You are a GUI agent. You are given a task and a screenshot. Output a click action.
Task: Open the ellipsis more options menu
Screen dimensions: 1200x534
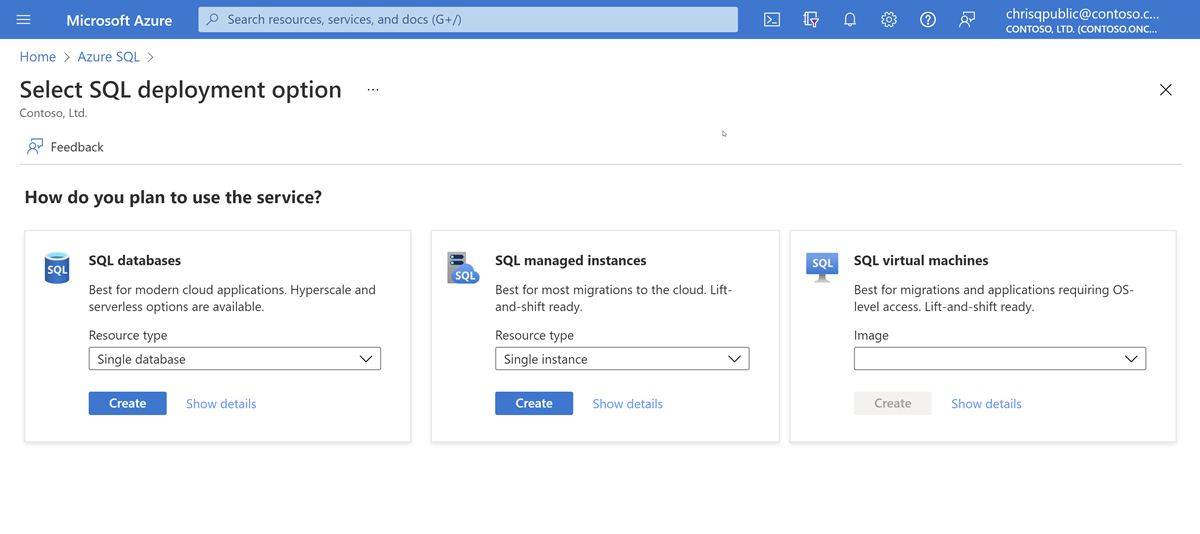click(x=373, y=90)
